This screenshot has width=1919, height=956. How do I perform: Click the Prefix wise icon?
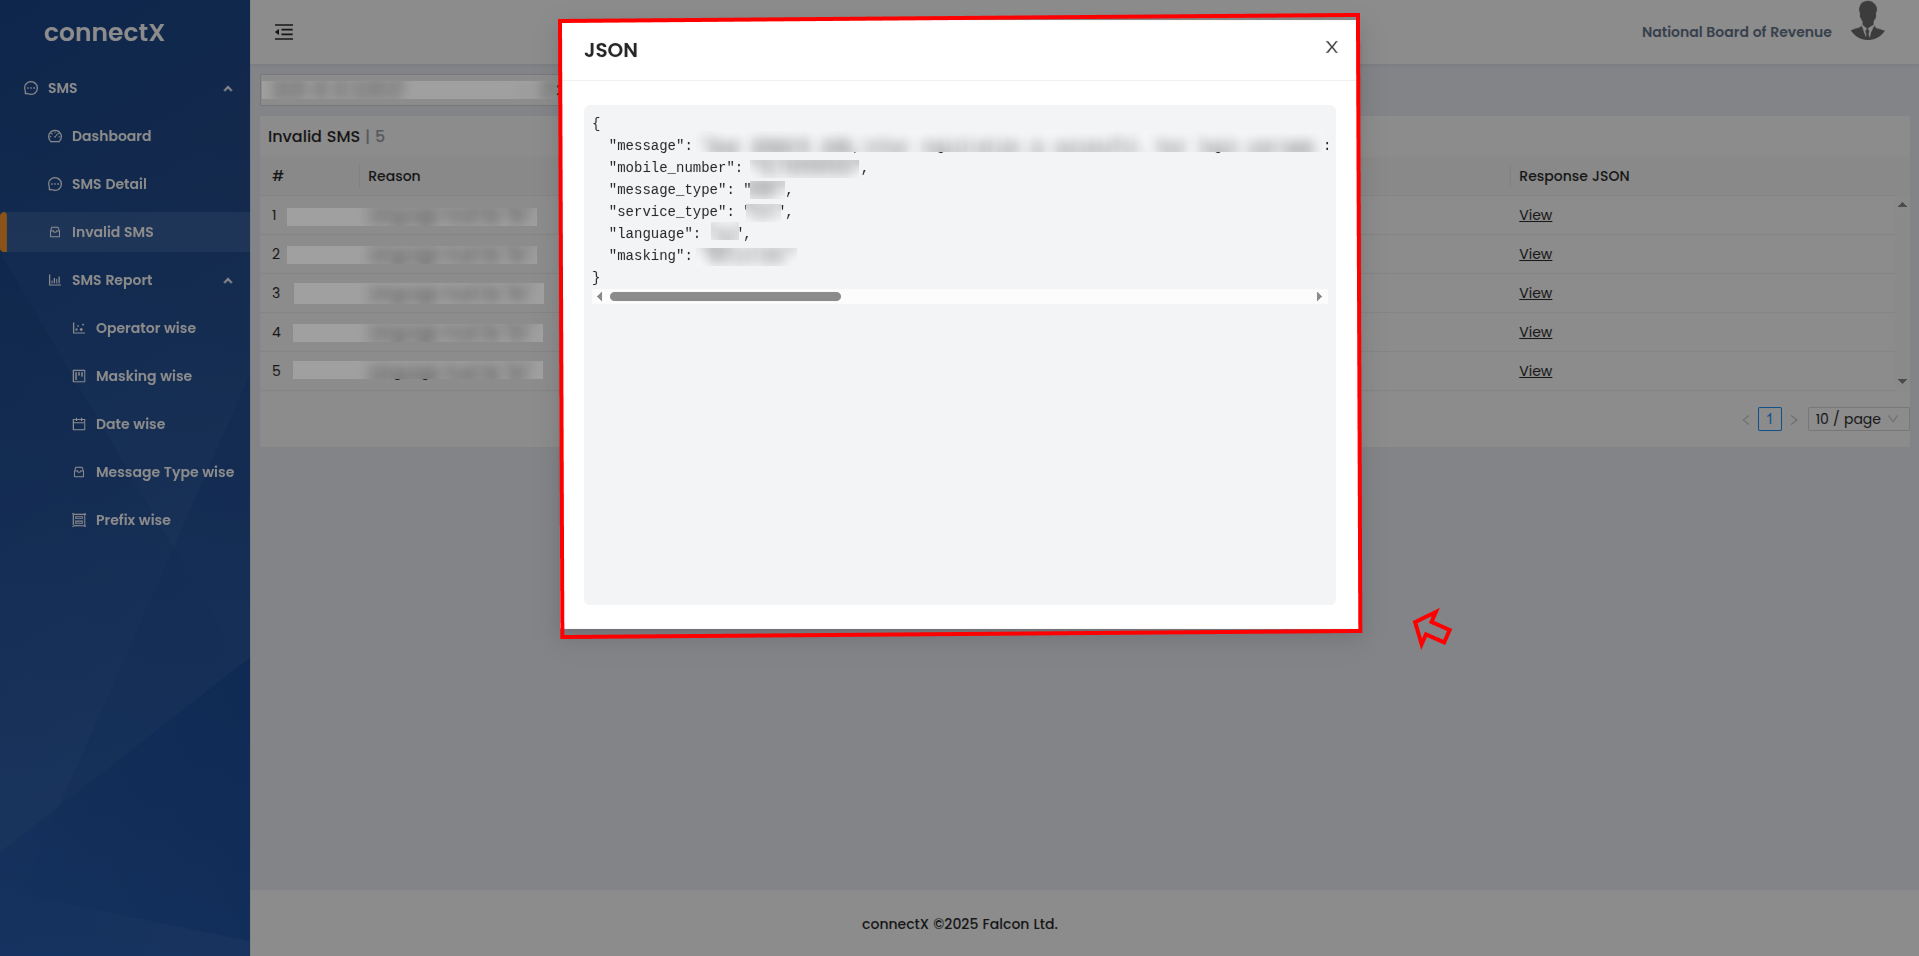click(79, 520)
